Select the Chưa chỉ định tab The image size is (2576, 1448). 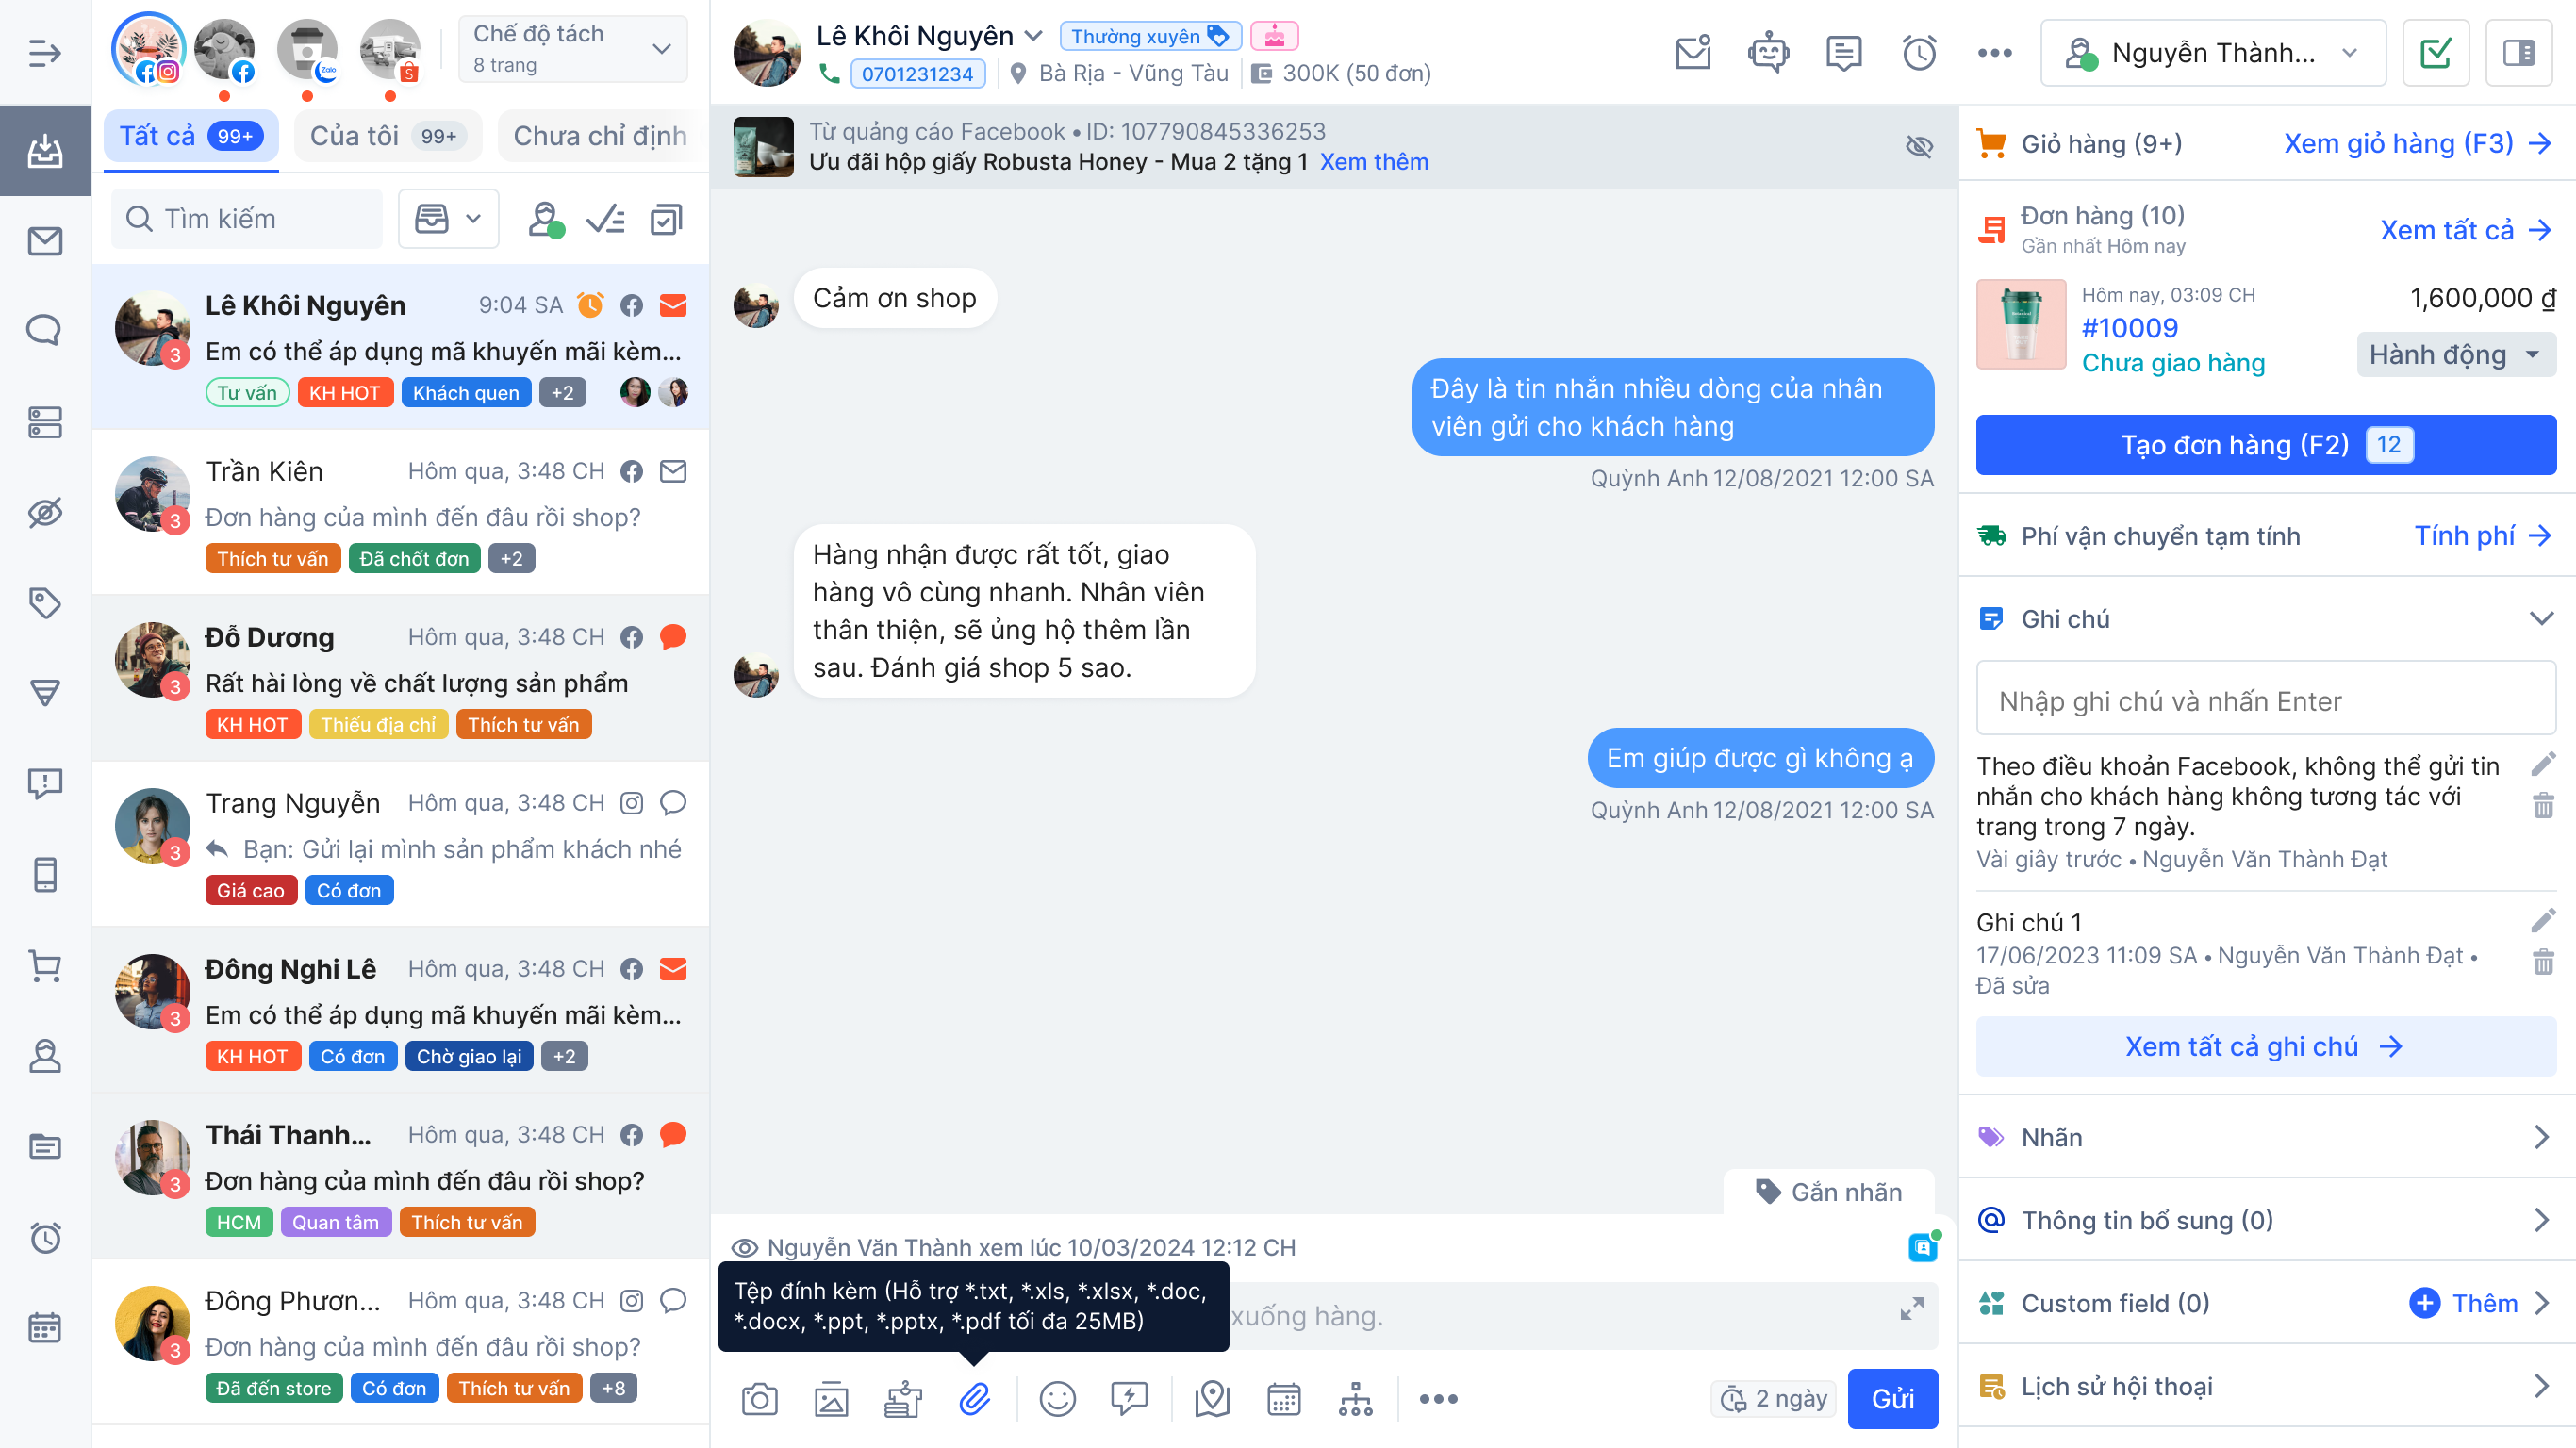coord(600,136)
